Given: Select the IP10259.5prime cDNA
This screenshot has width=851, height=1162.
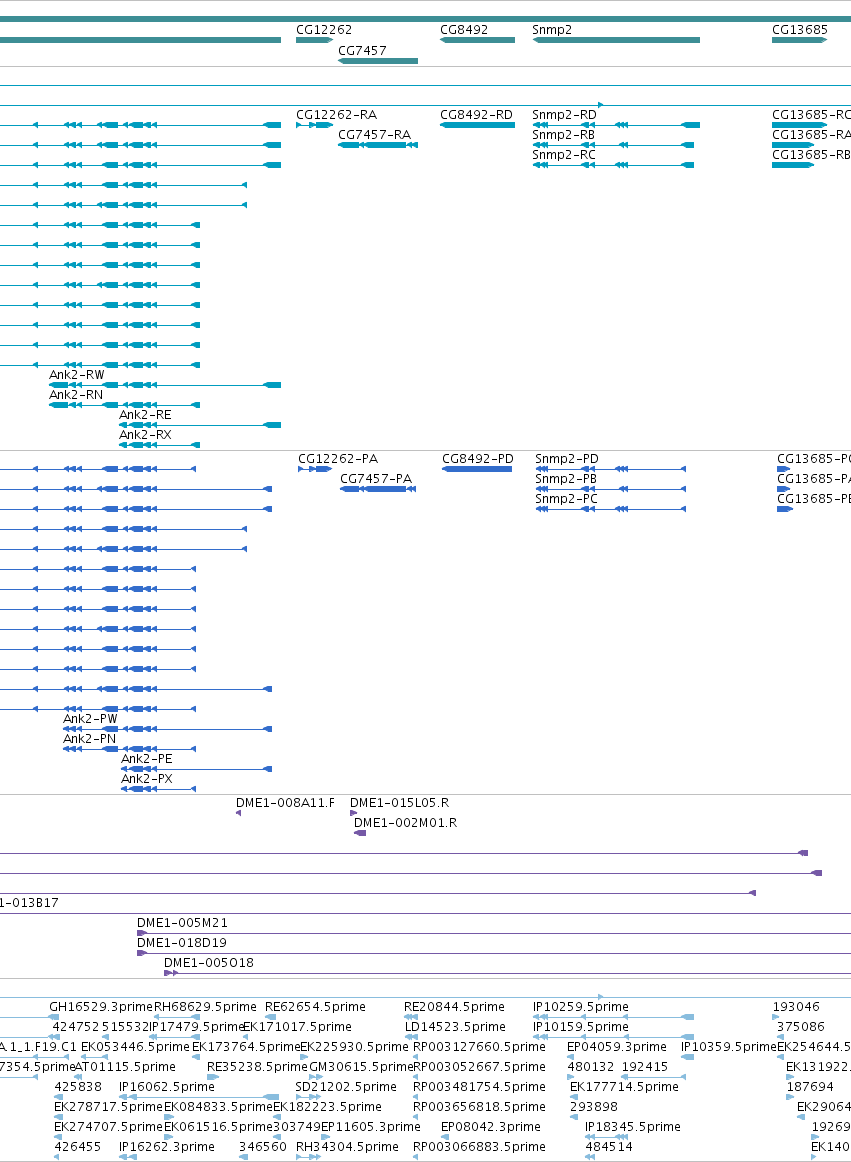Looking at the screenshot, I should point(613,1017).
